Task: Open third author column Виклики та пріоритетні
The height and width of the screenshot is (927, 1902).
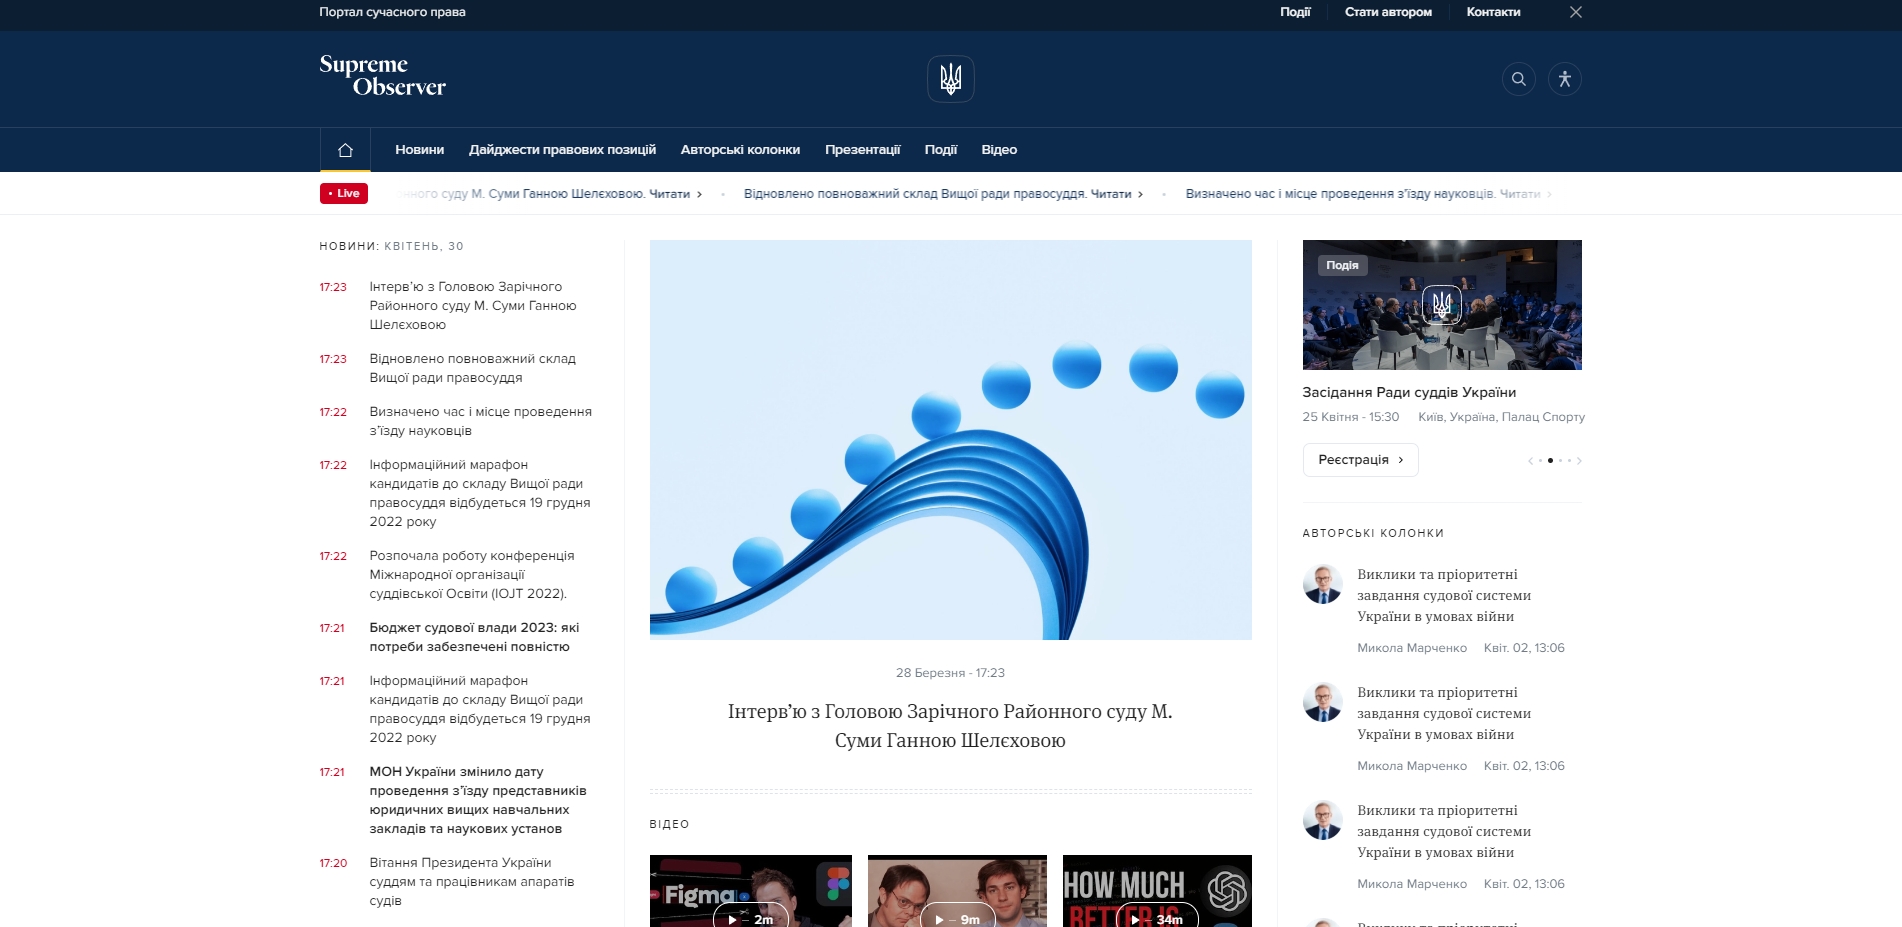Action: coord(1444,831)
